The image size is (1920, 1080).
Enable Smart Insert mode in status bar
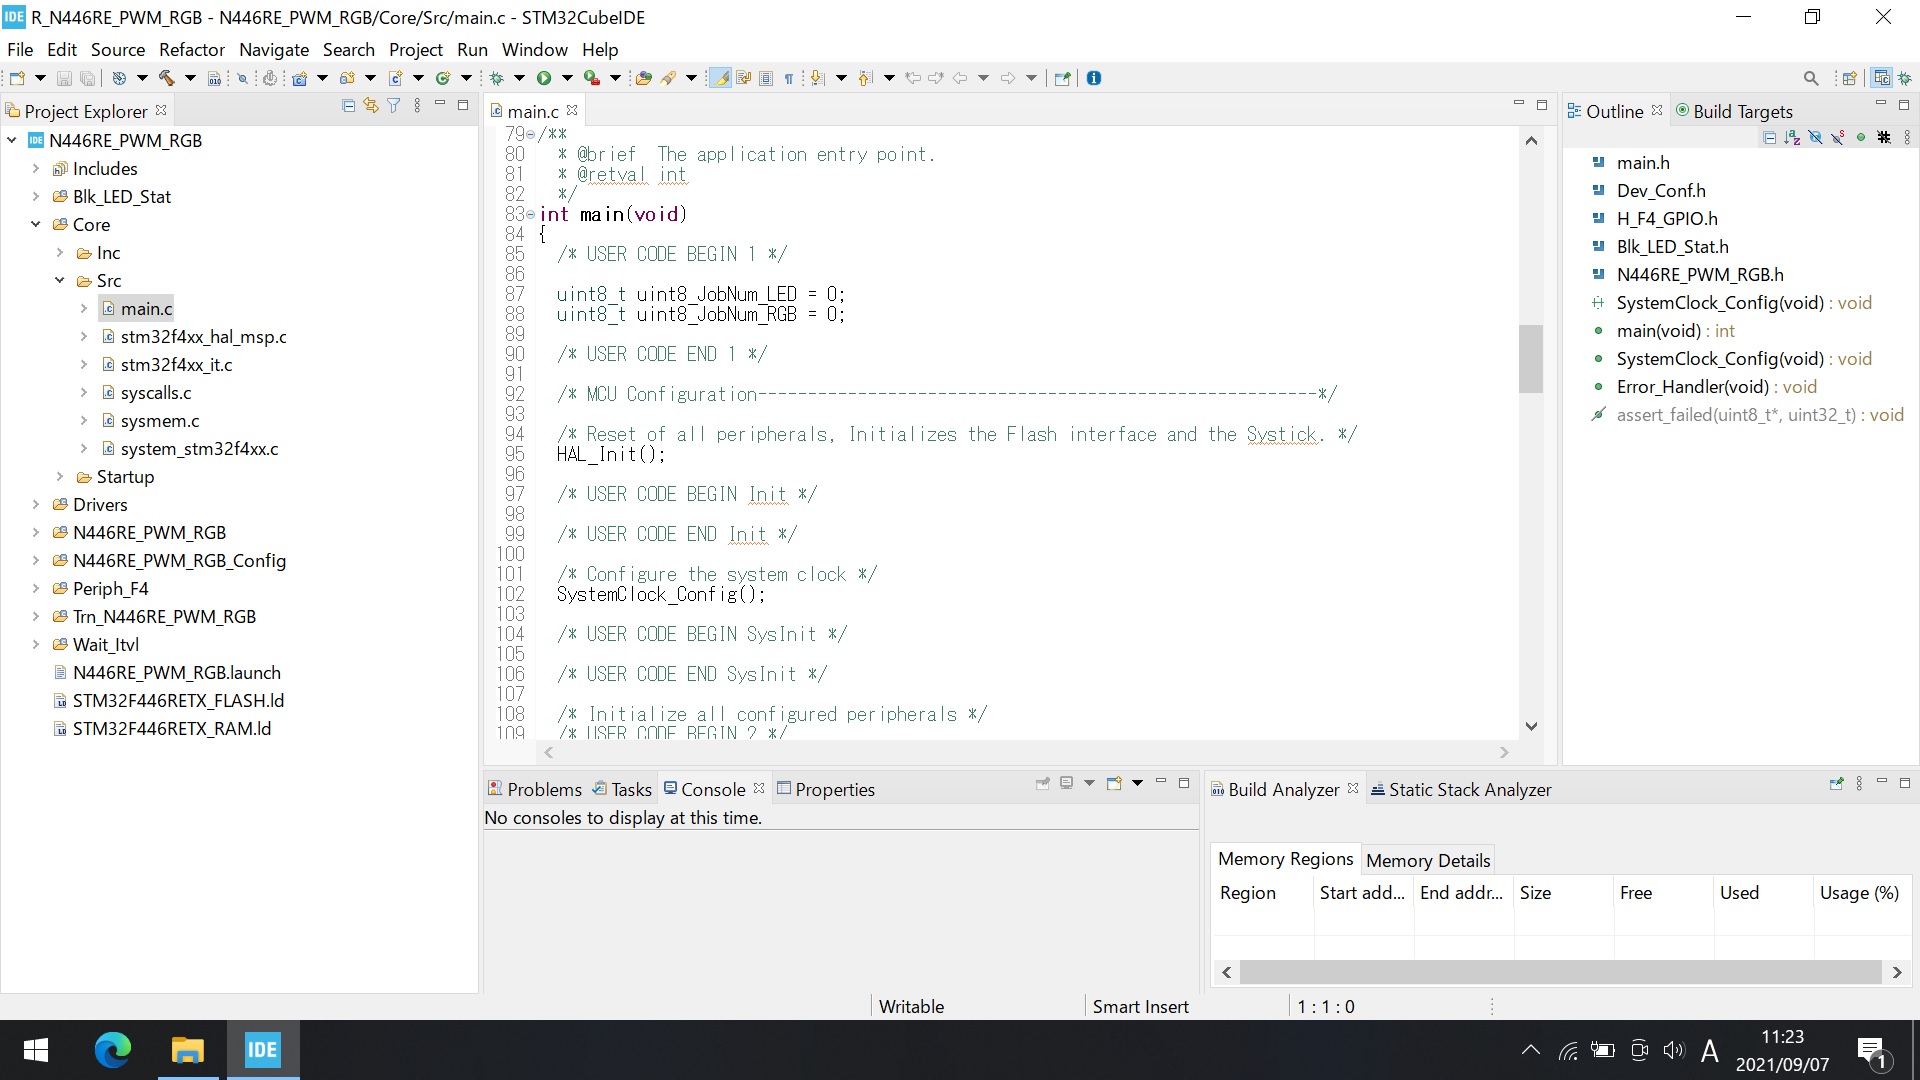(x=1141, y=1006)
